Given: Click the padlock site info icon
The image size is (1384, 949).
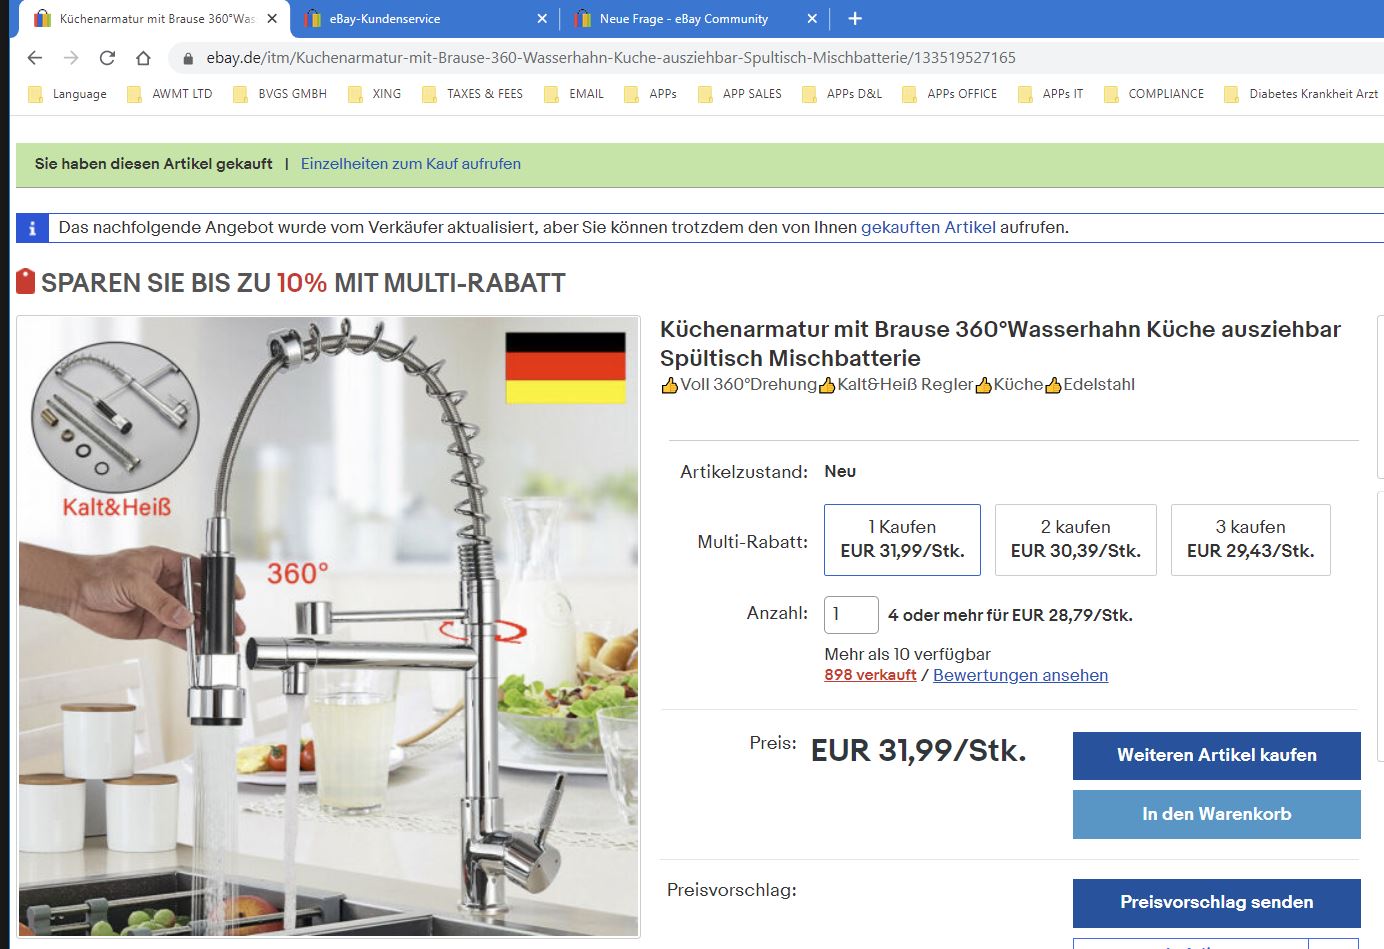Looking at the screenshot, I should (187, 58).
